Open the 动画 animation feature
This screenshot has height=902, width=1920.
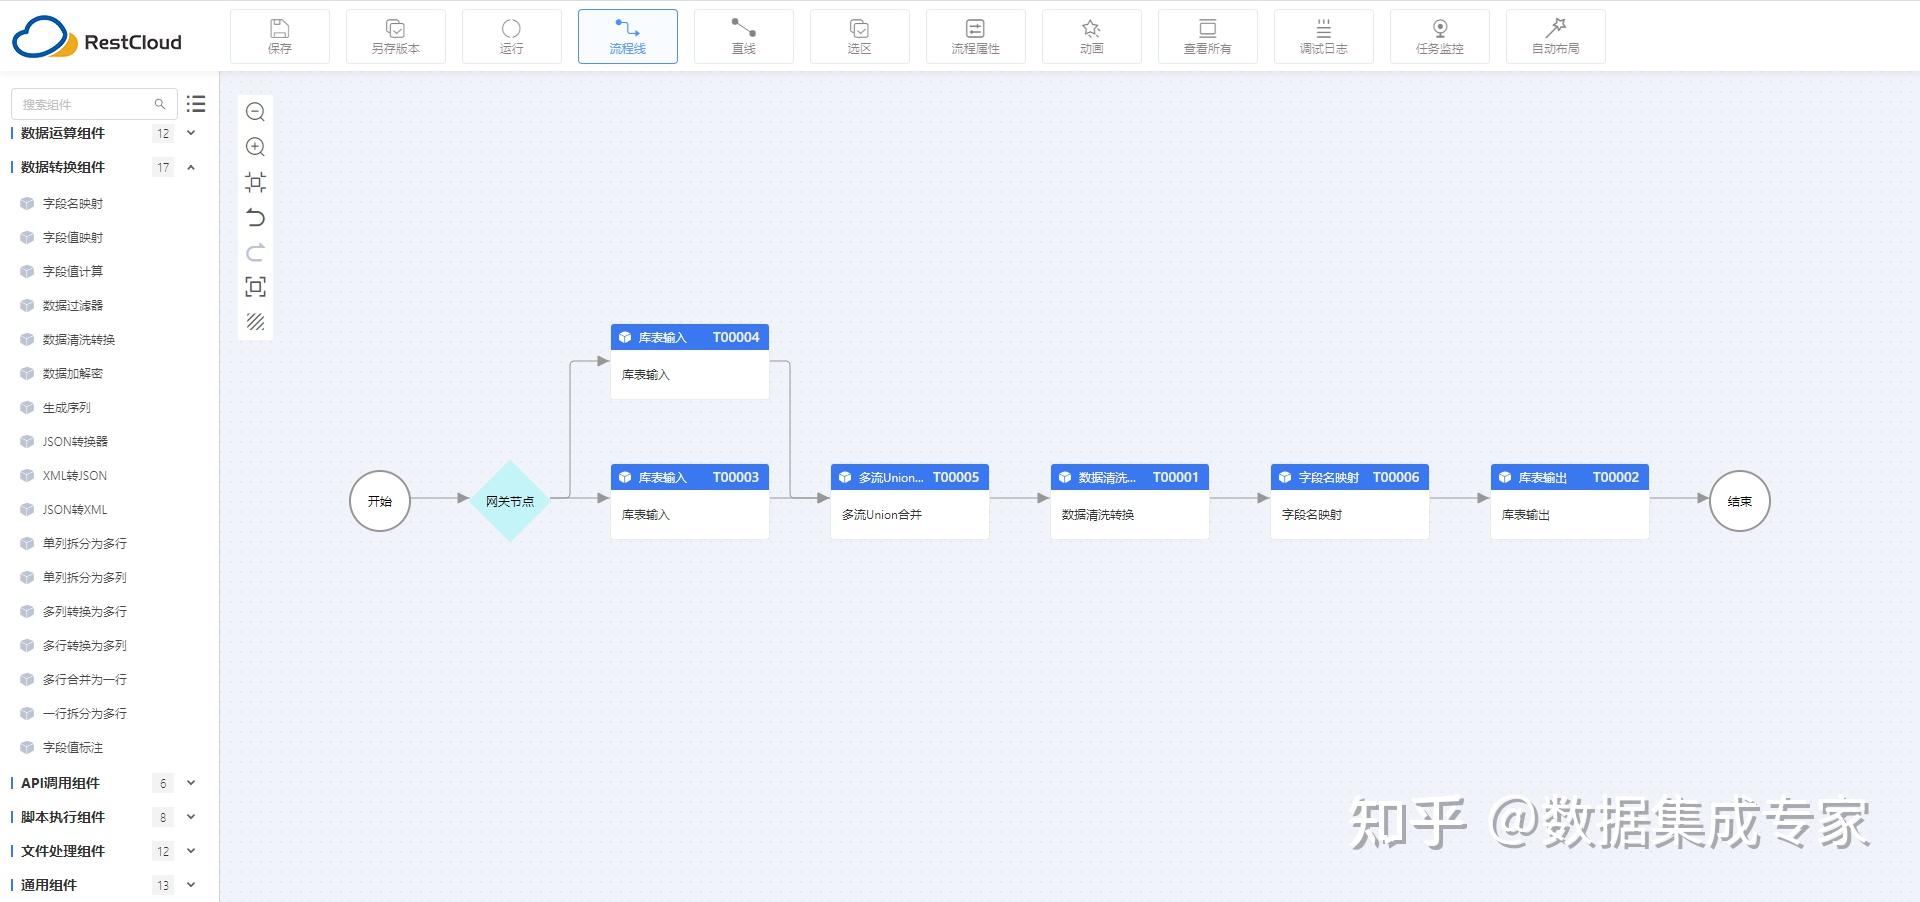point(1091,36)
